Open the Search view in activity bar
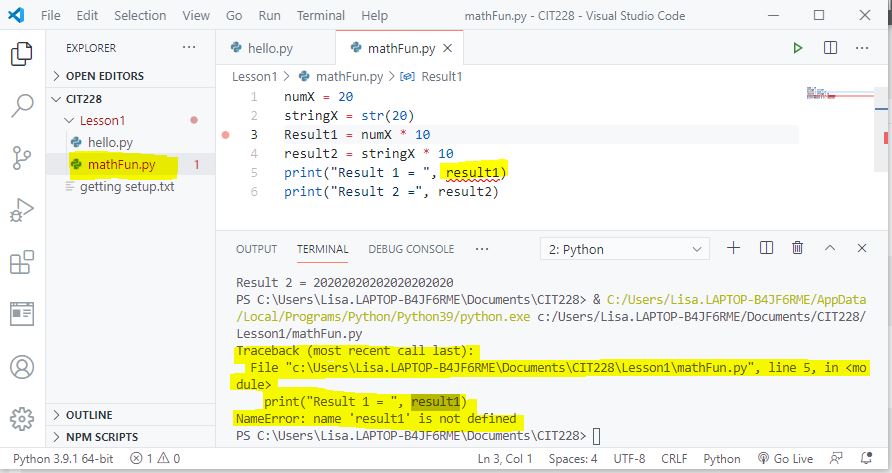 pos(22,106)
